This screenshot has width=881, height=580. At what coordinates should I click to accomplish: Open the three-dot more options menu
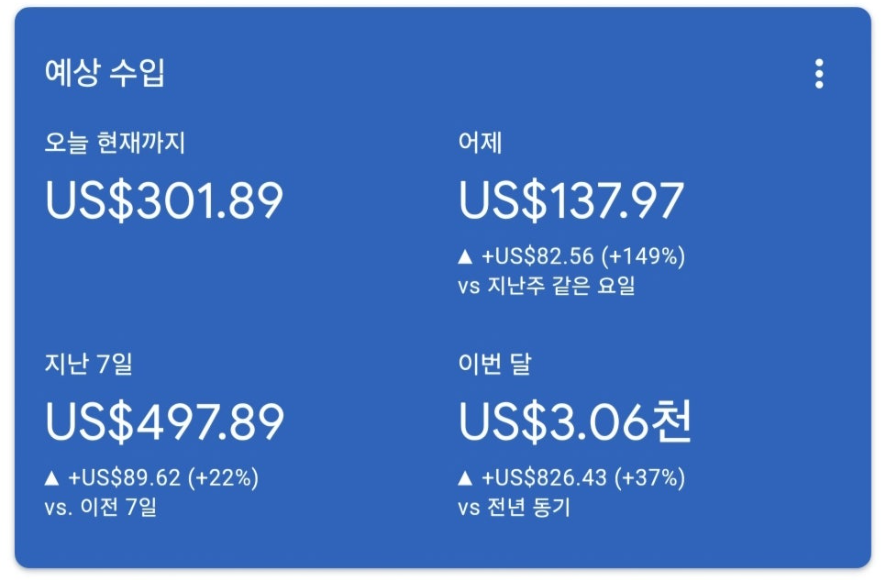click(819, 74)
